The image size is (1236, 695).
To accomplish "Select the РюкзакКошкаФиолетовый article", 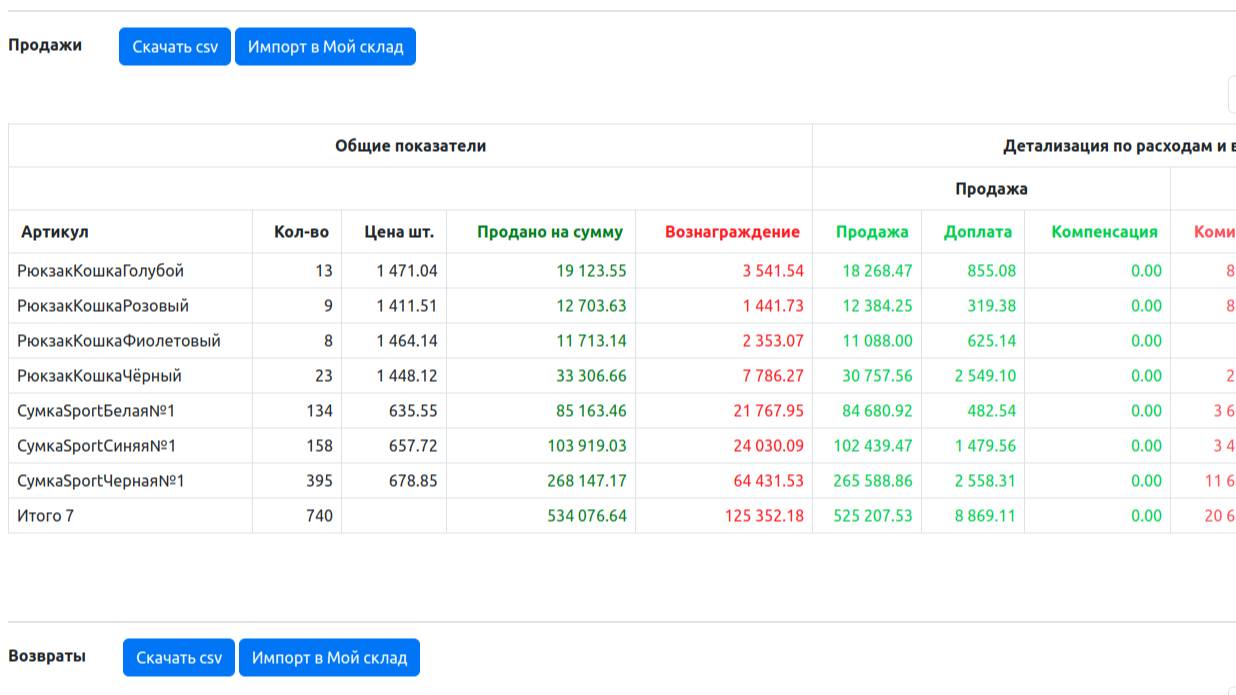I will pyautogui.click(x=119, y=341).
